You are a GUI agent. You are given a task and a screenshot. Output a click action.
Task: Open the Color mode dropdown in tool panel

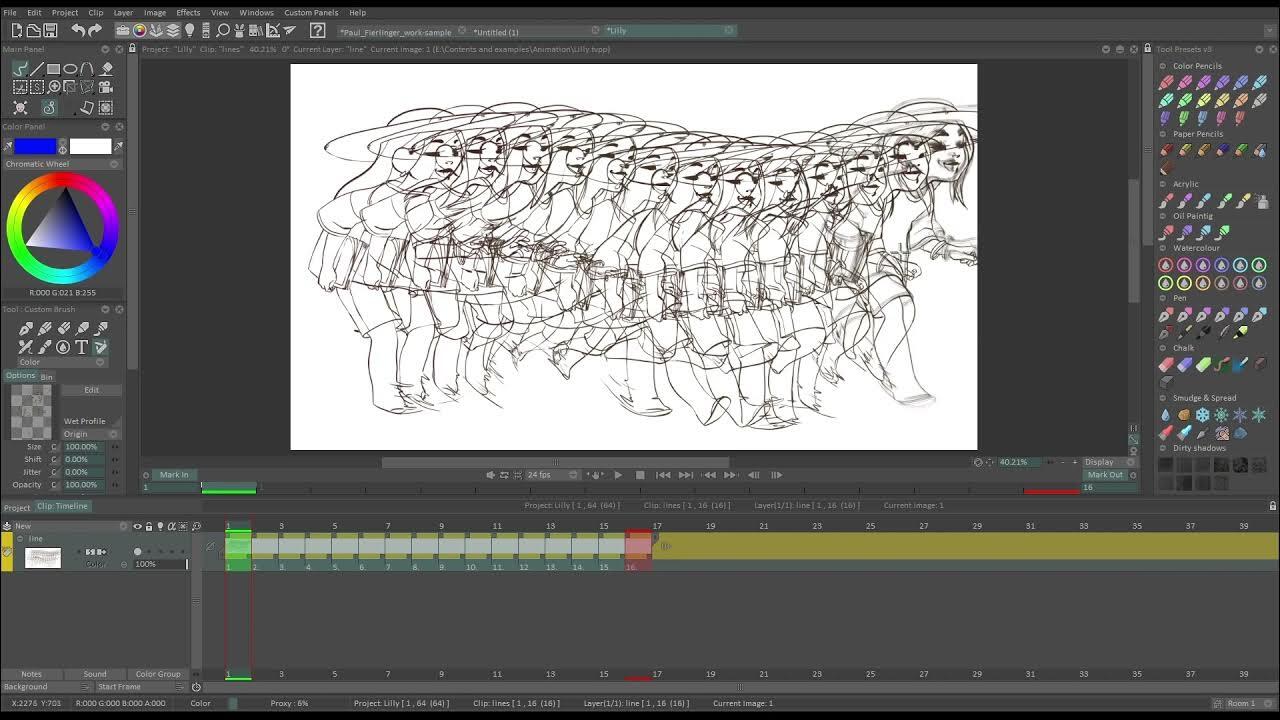[60, 362]
